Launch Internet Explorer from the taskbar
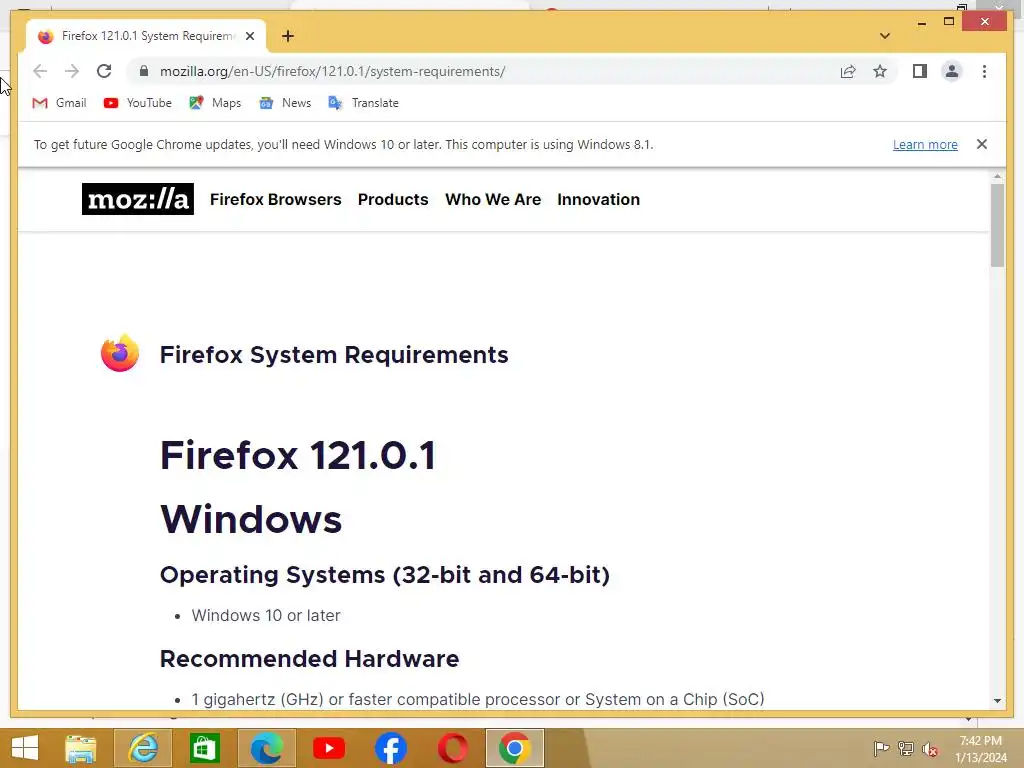Screen dimensions: 1024x768 pos(143,748)
